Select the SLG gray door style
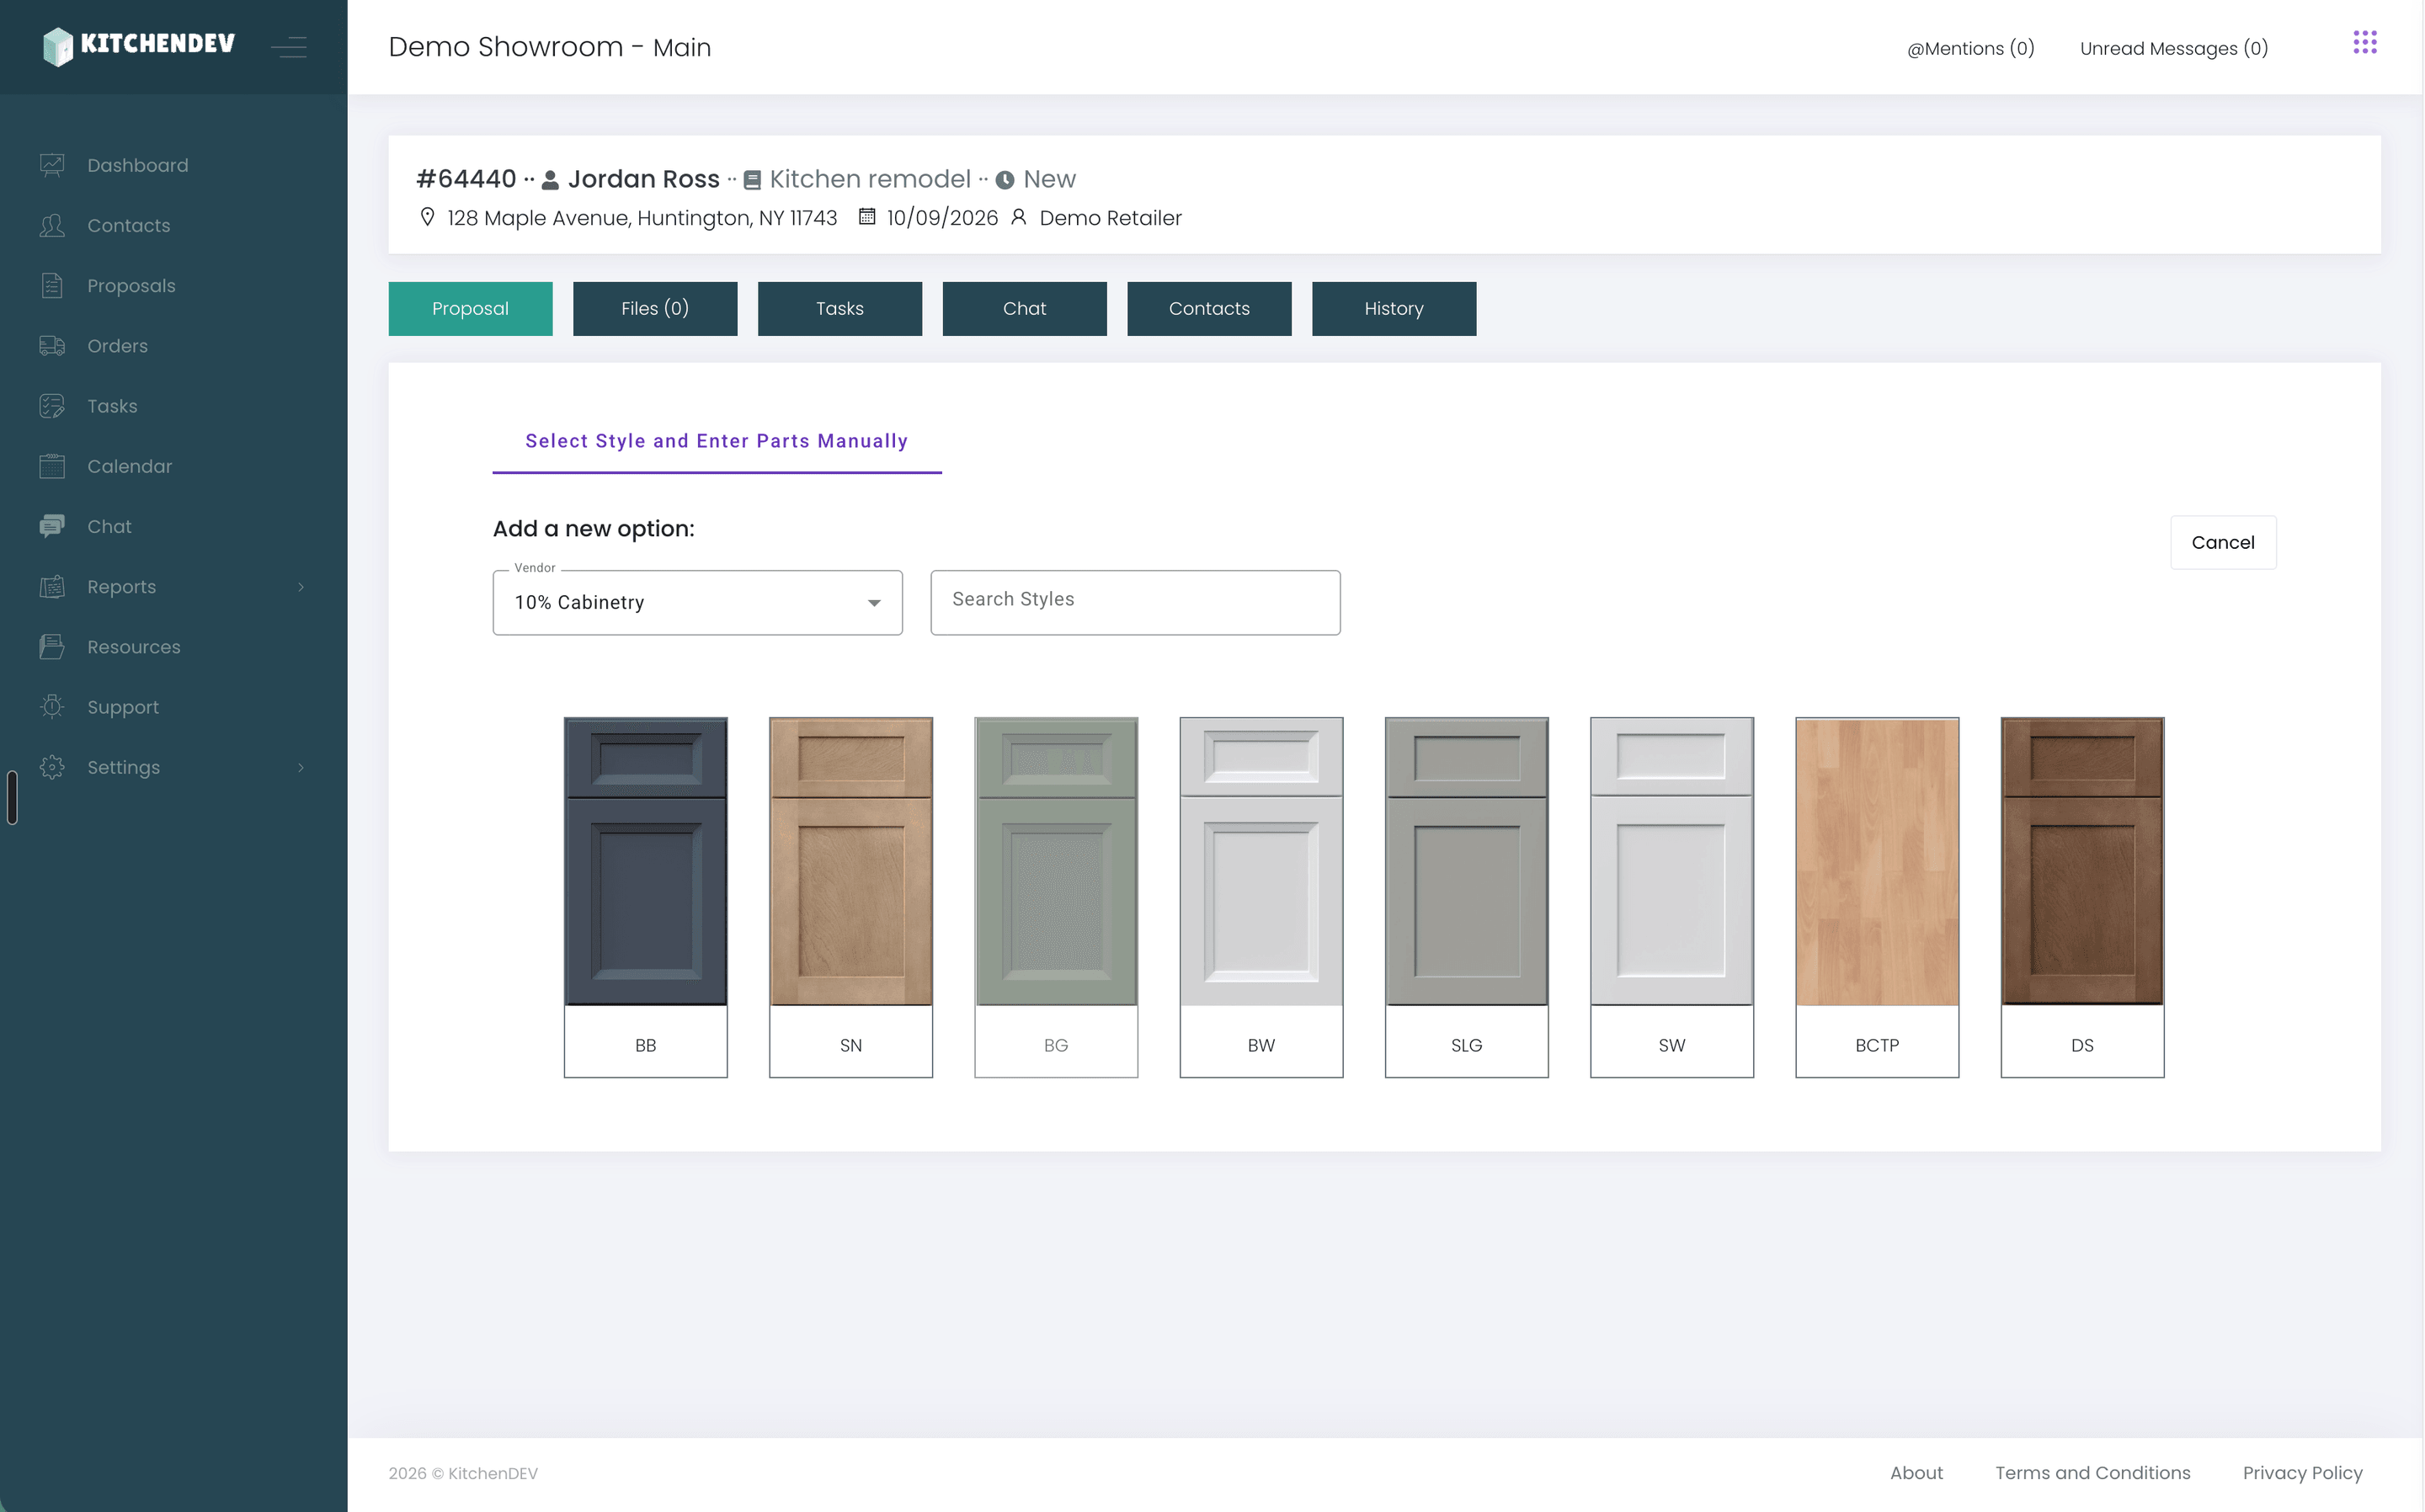 tap(1466, 896)
